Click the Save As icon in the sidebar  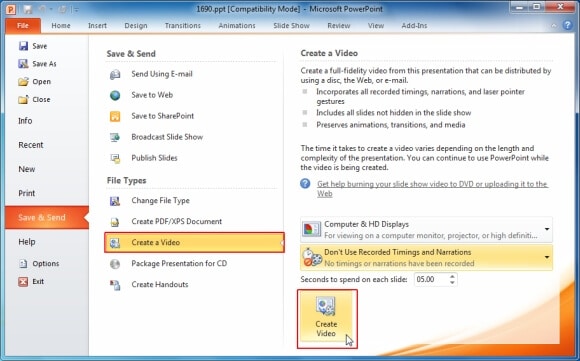(x=23, y=64)
